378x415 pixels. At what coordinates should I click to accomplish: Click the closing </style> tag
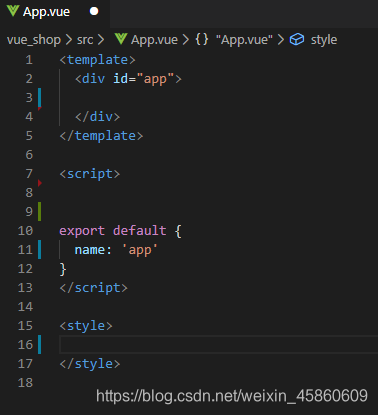(x=90, y=364)
